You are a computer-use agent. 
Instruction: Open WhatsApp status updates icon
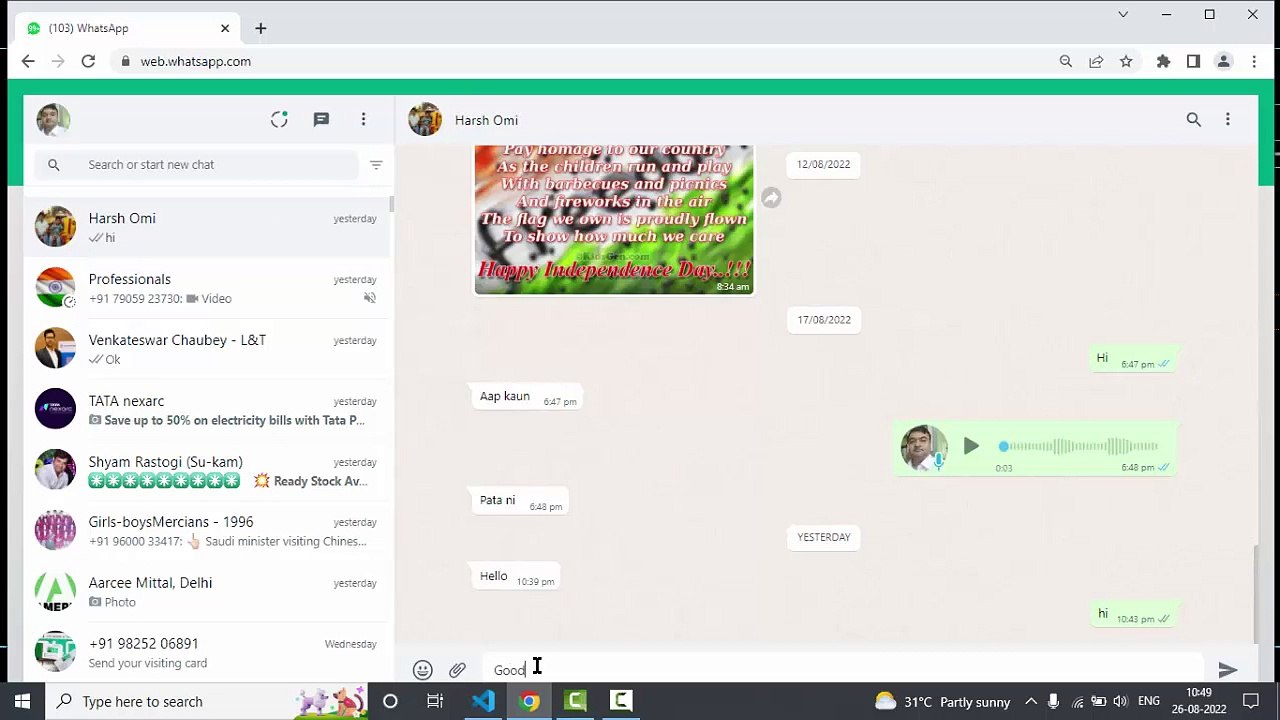(279, 119)
